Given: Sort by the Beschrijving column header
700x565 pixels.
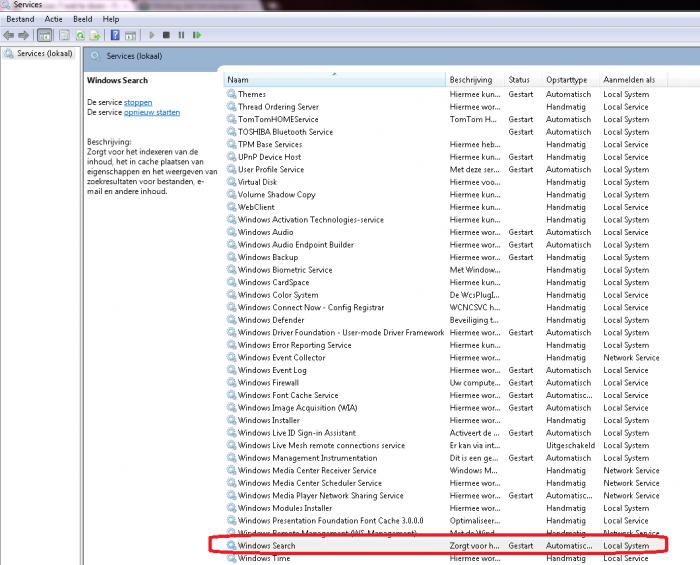Looking at the screenshot, I should pyautogui.click(x=475, y=79).
